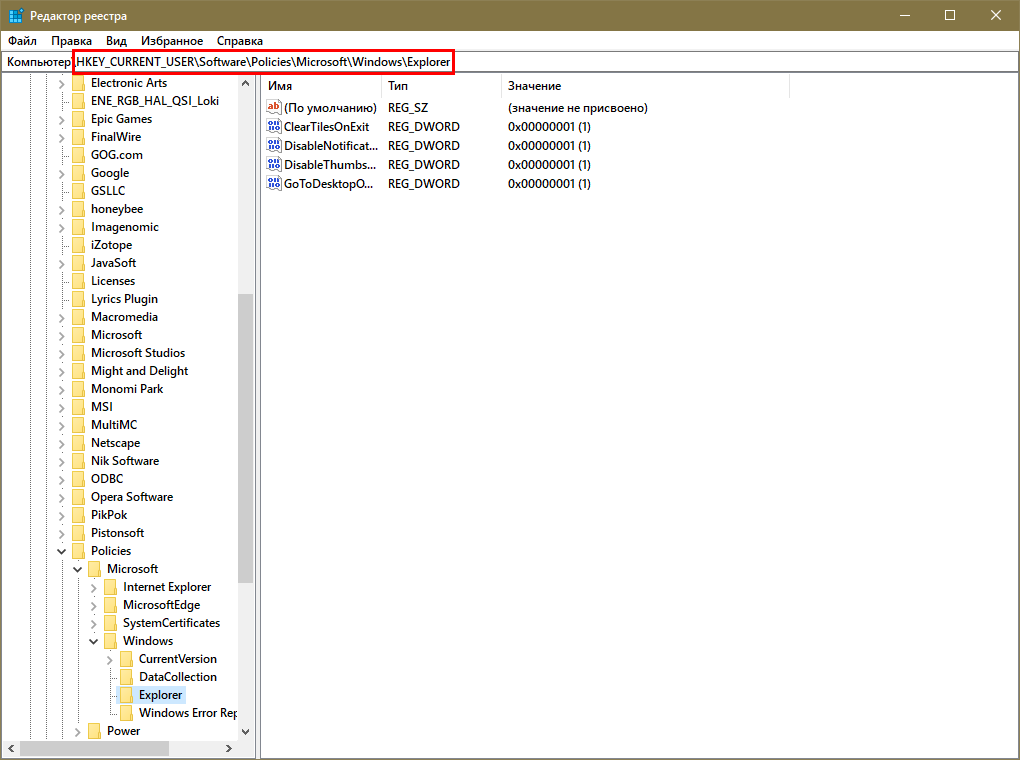Click the default string value icon
Viewport: 1020px width, 760px height.
275,108
